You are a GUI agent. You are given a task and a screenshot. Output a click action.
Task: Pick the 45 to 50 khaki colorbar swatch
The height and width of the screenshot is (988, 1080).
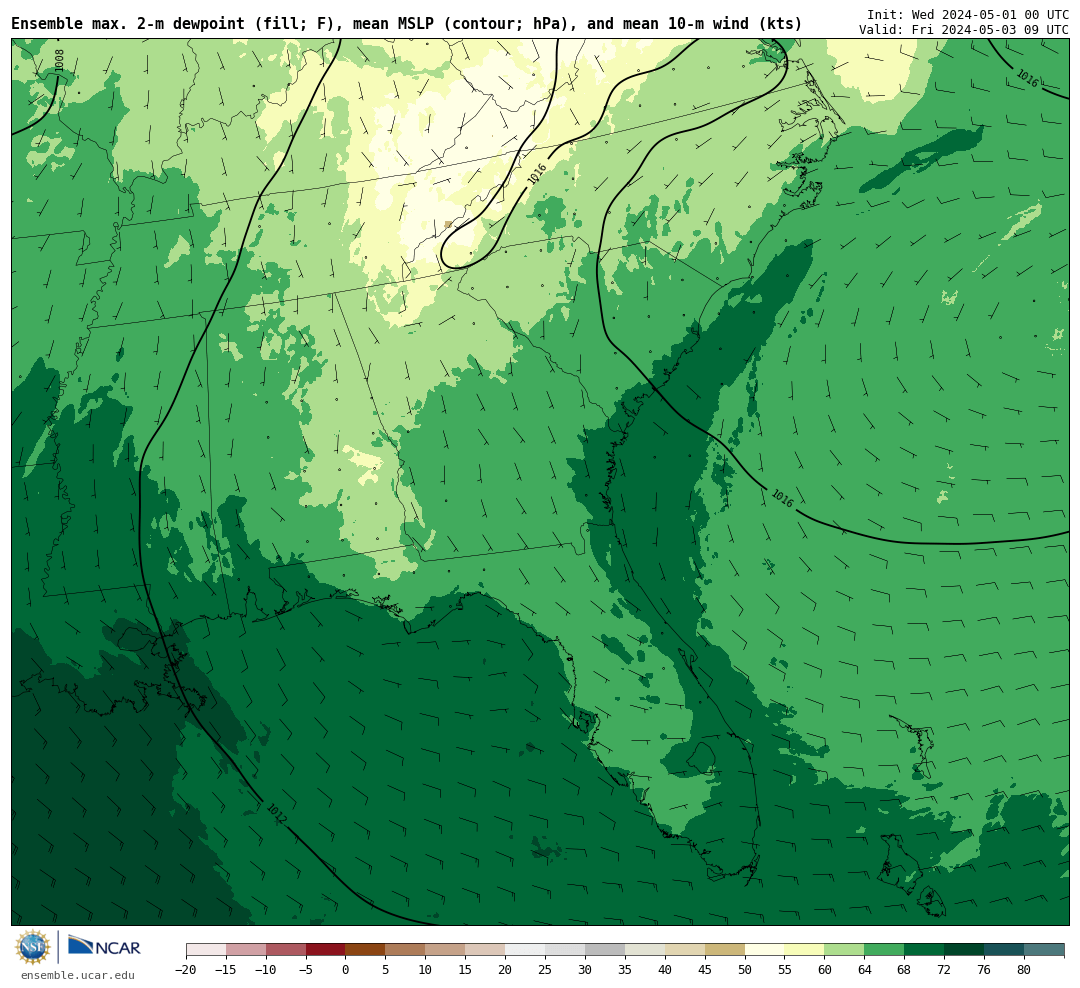click(725, 950)
